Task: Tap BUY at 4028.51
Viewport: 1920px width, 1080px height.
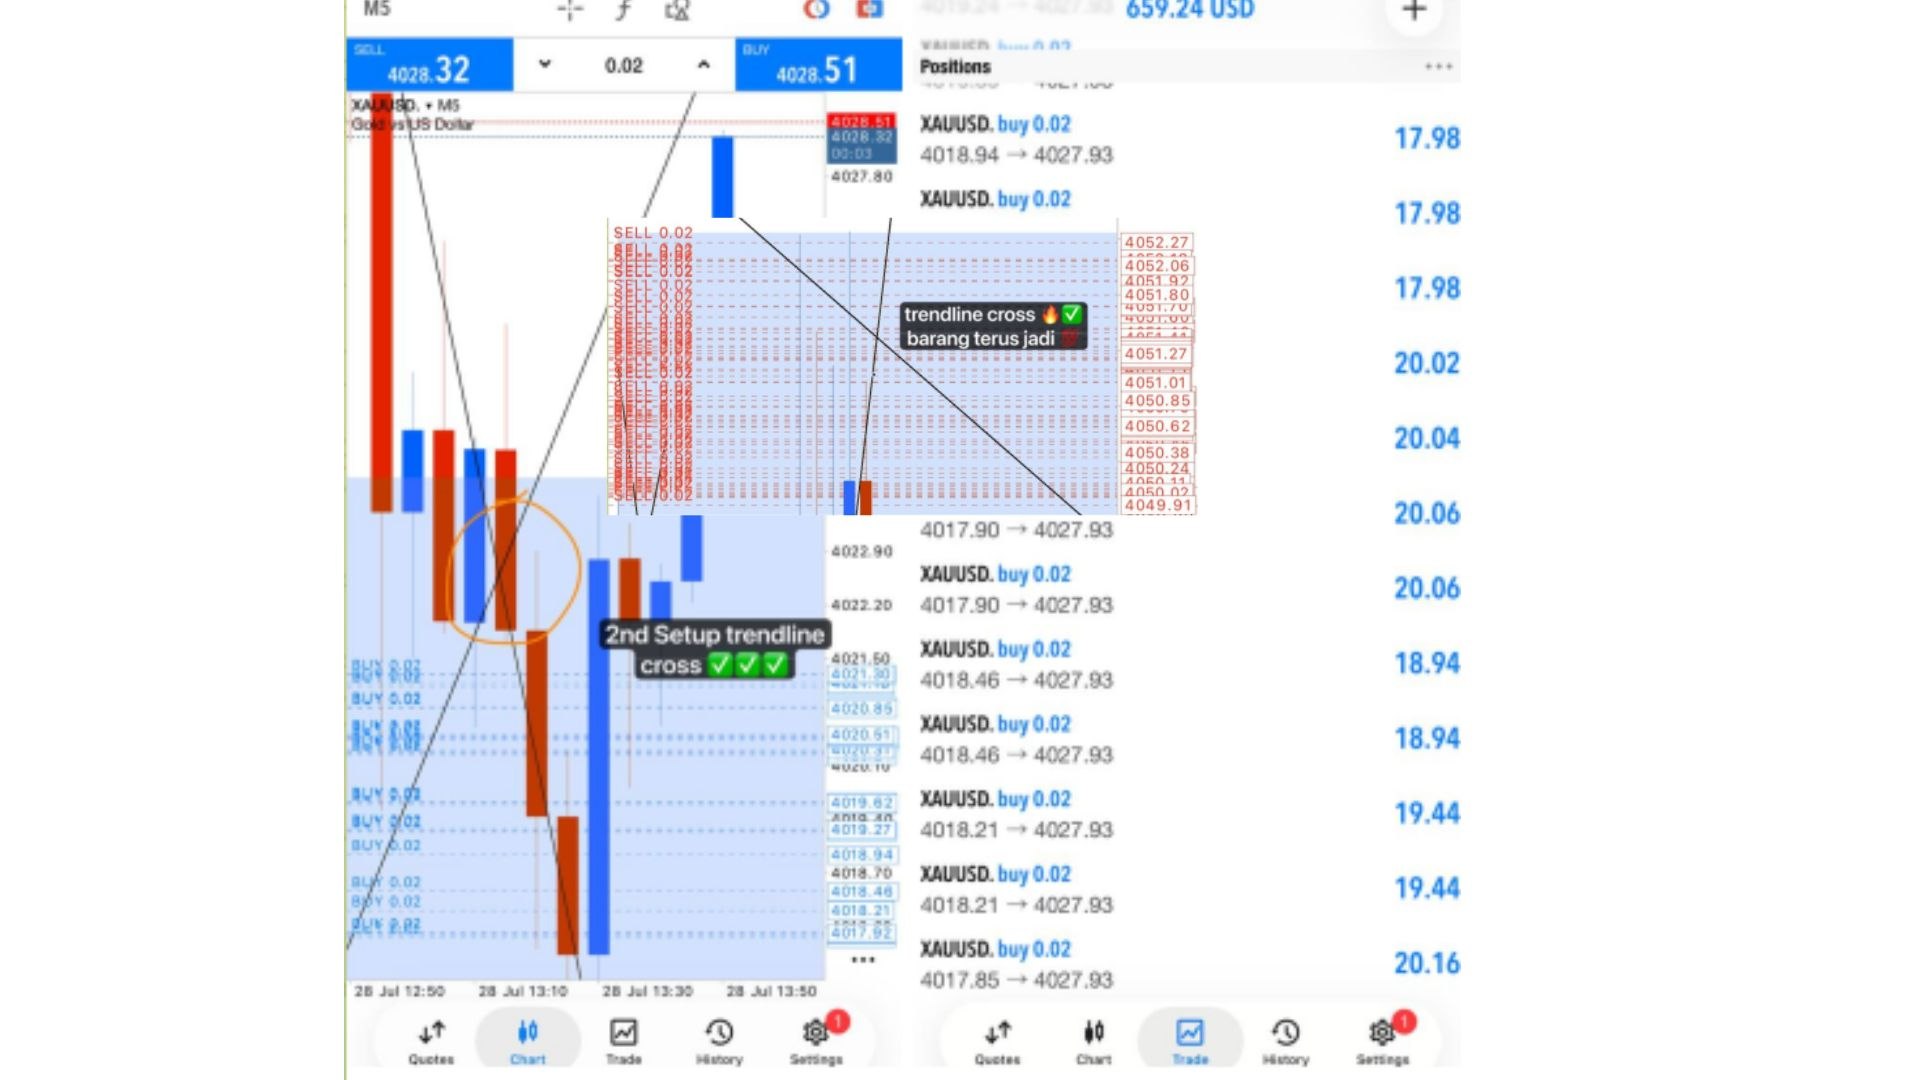Action: pos(818,65)
